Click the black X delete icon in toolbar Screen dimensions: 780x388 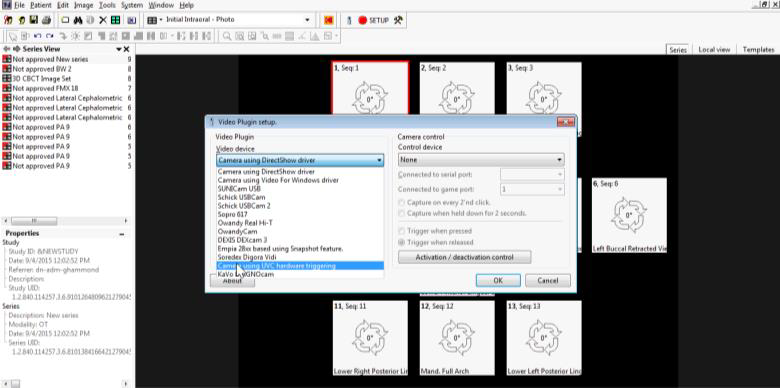pyautogui.click(x=103, y=20)
